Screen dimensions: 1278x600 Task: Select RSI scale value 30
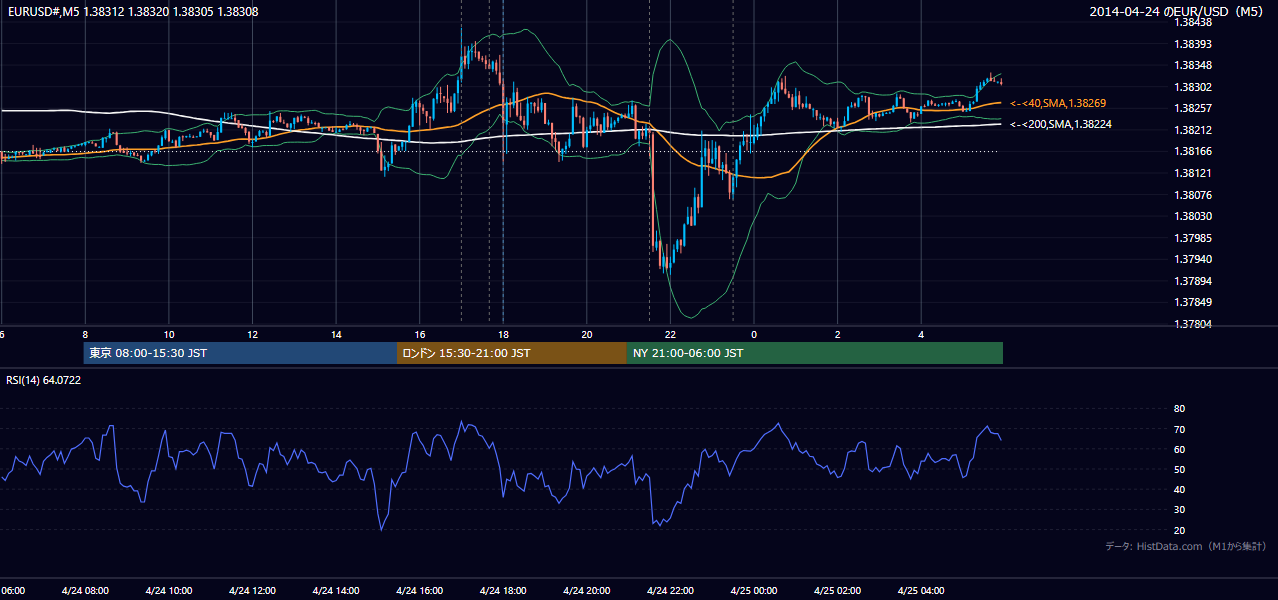tap(1179, 510)
